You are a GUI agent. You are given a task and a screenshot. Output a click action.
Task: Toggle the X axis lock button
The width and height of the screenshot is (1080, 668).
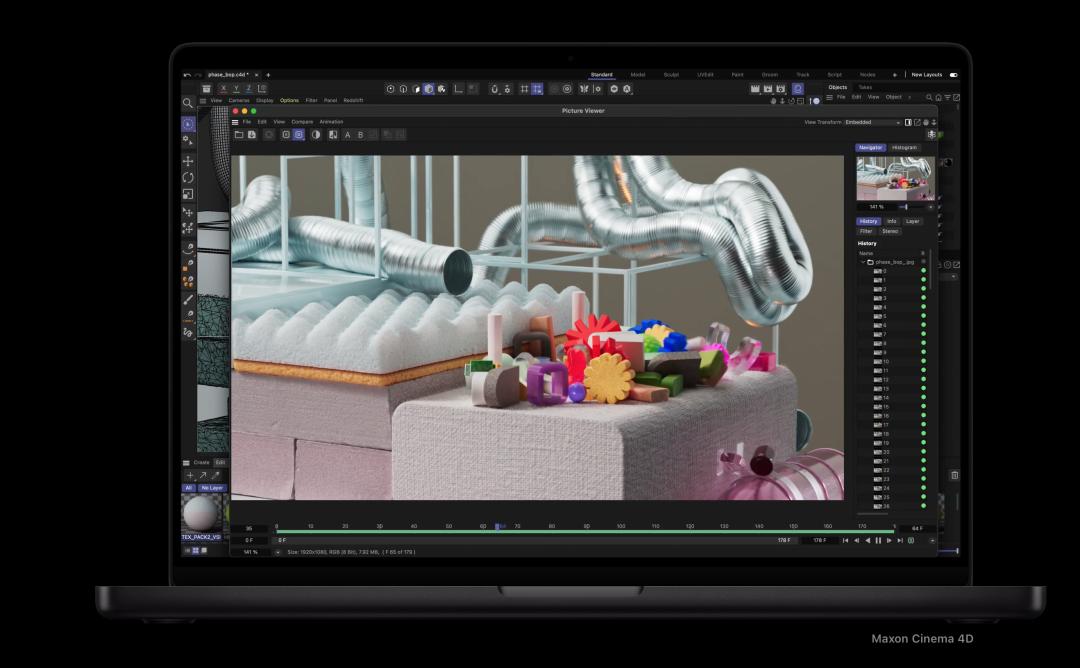click(222, 89)
